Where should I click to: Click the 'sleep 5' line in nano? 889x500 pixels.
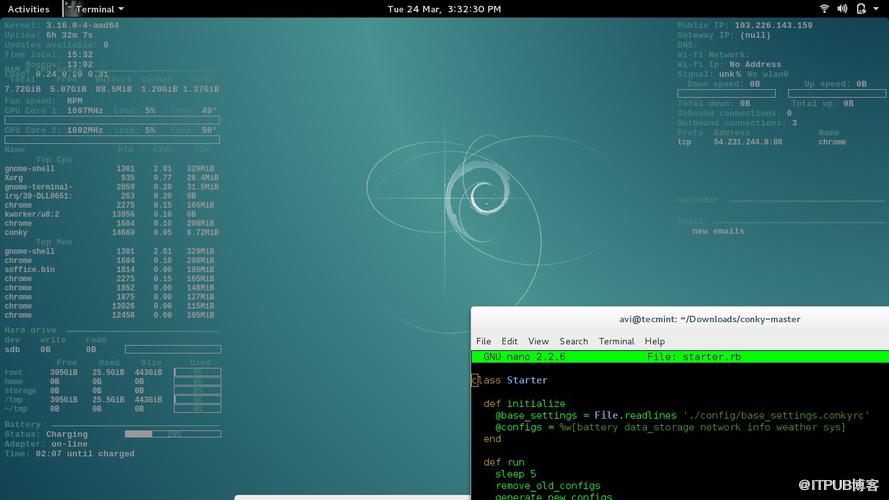click(x=515, y=474)
